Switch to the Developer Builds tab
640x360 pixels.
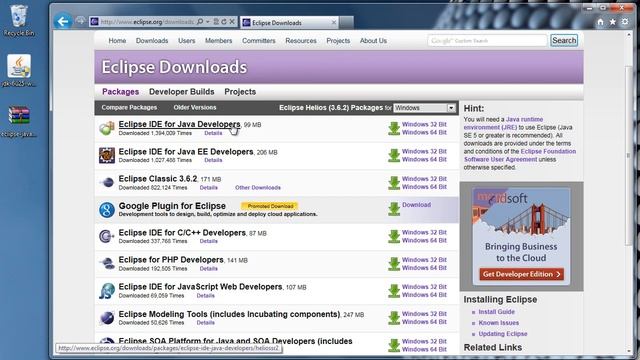[x=182, y=92]
